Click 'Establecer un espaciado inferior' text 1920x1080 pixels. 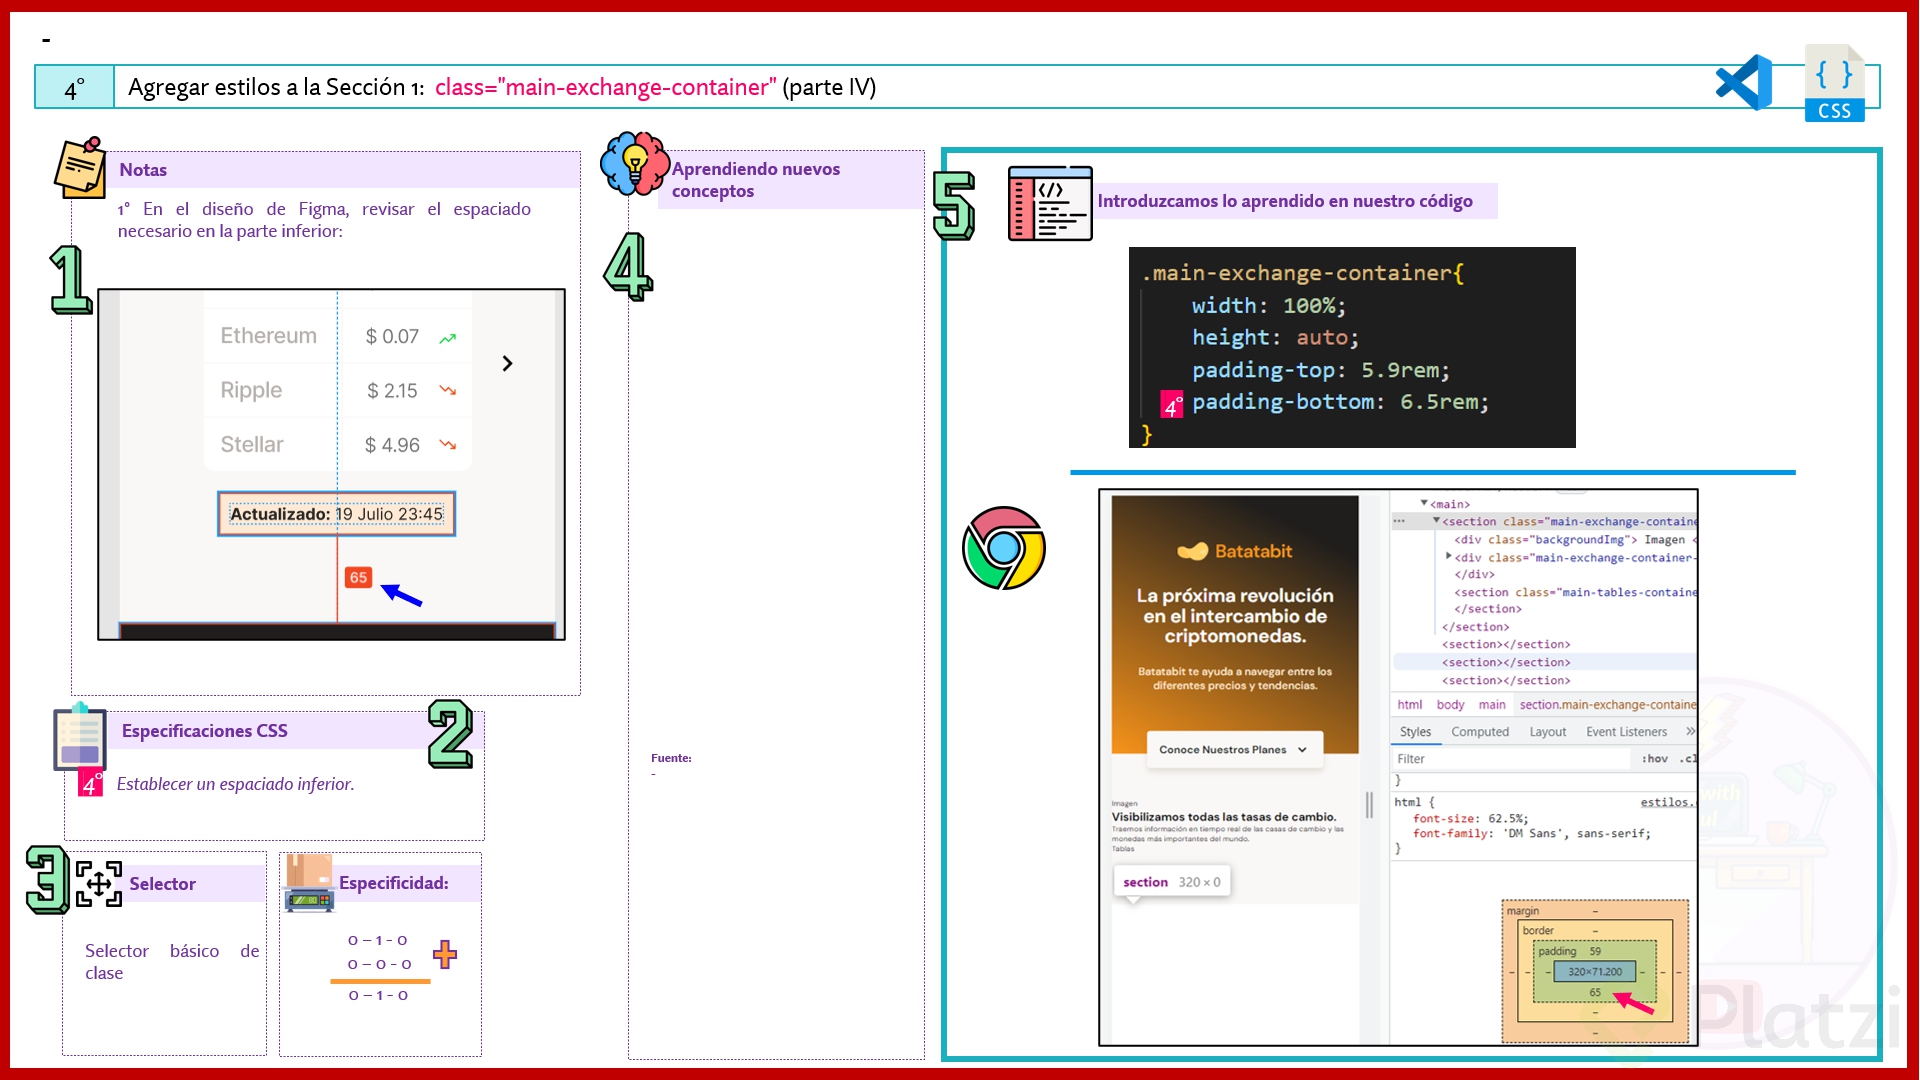[x=235, y=784]
